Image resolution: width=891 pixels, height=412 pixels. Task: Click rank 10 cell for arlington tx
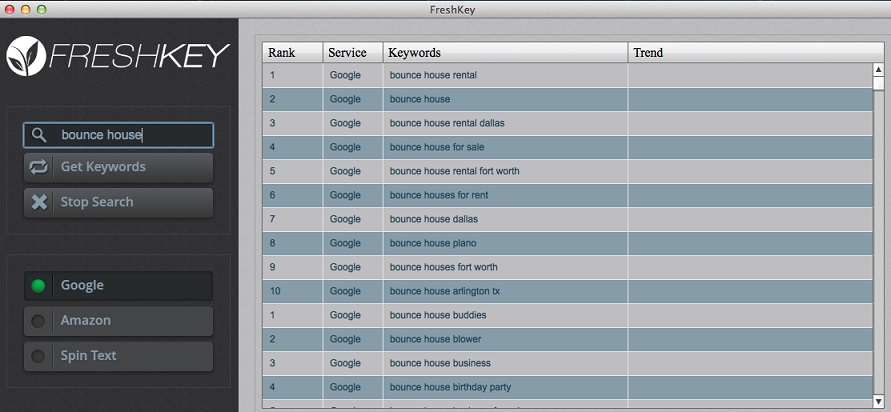pos(293,291)
